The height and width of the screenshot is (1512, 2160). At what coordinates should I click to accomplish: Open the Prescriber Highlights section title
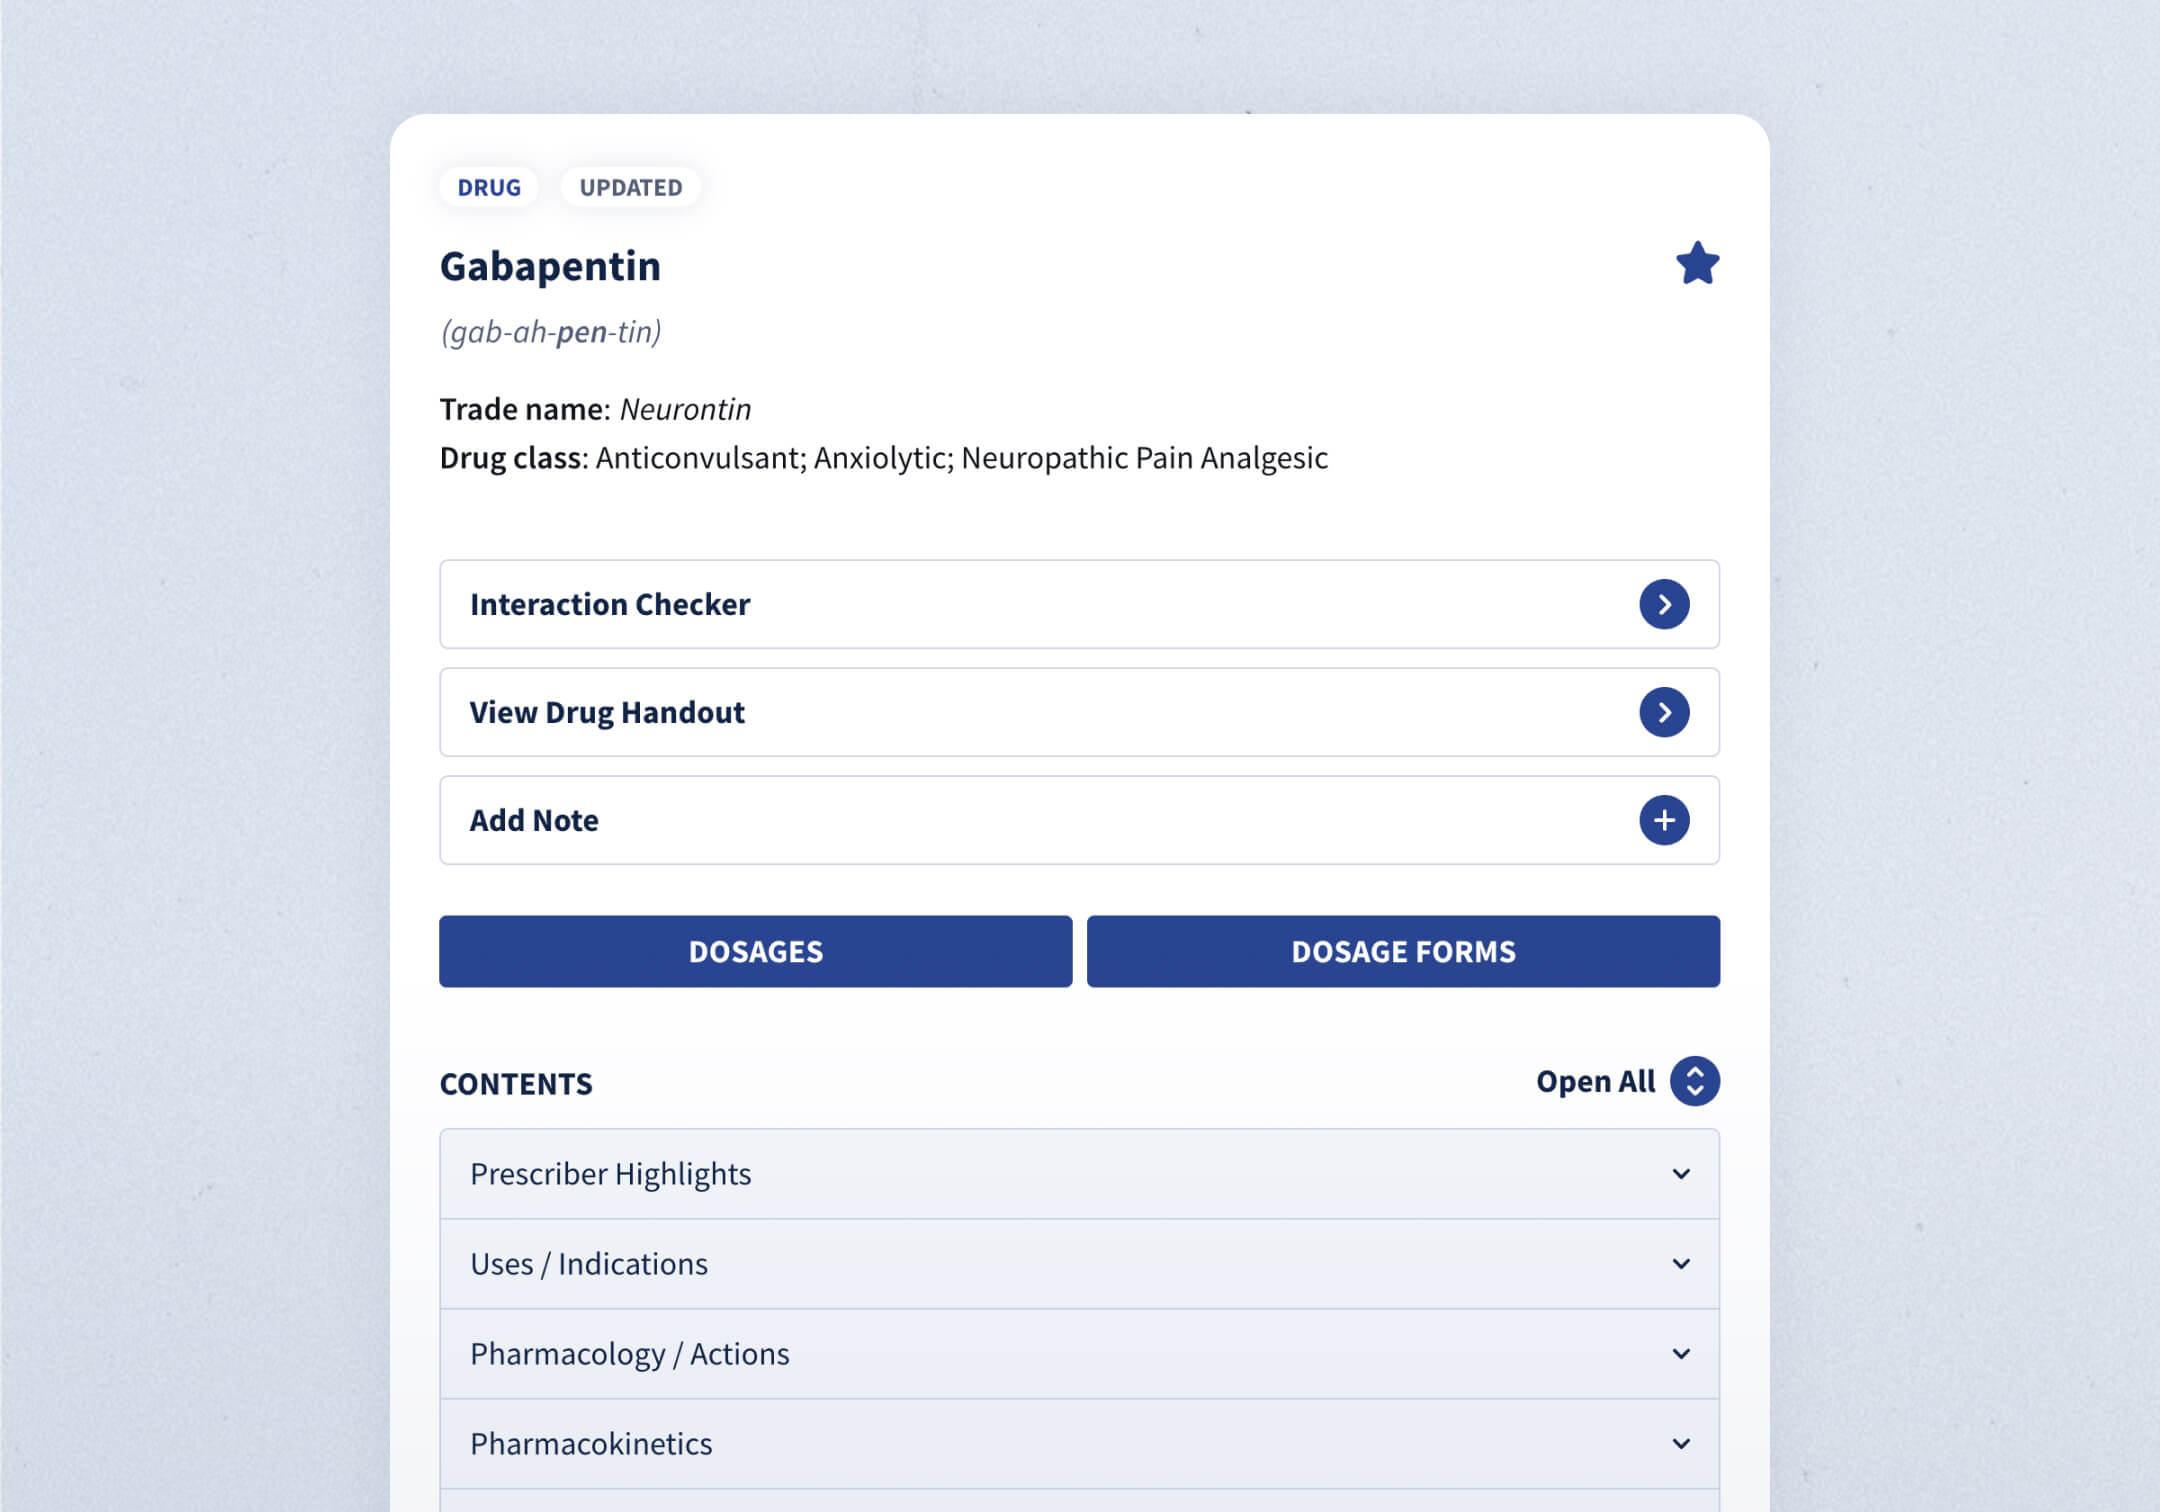coord(610,1174)
